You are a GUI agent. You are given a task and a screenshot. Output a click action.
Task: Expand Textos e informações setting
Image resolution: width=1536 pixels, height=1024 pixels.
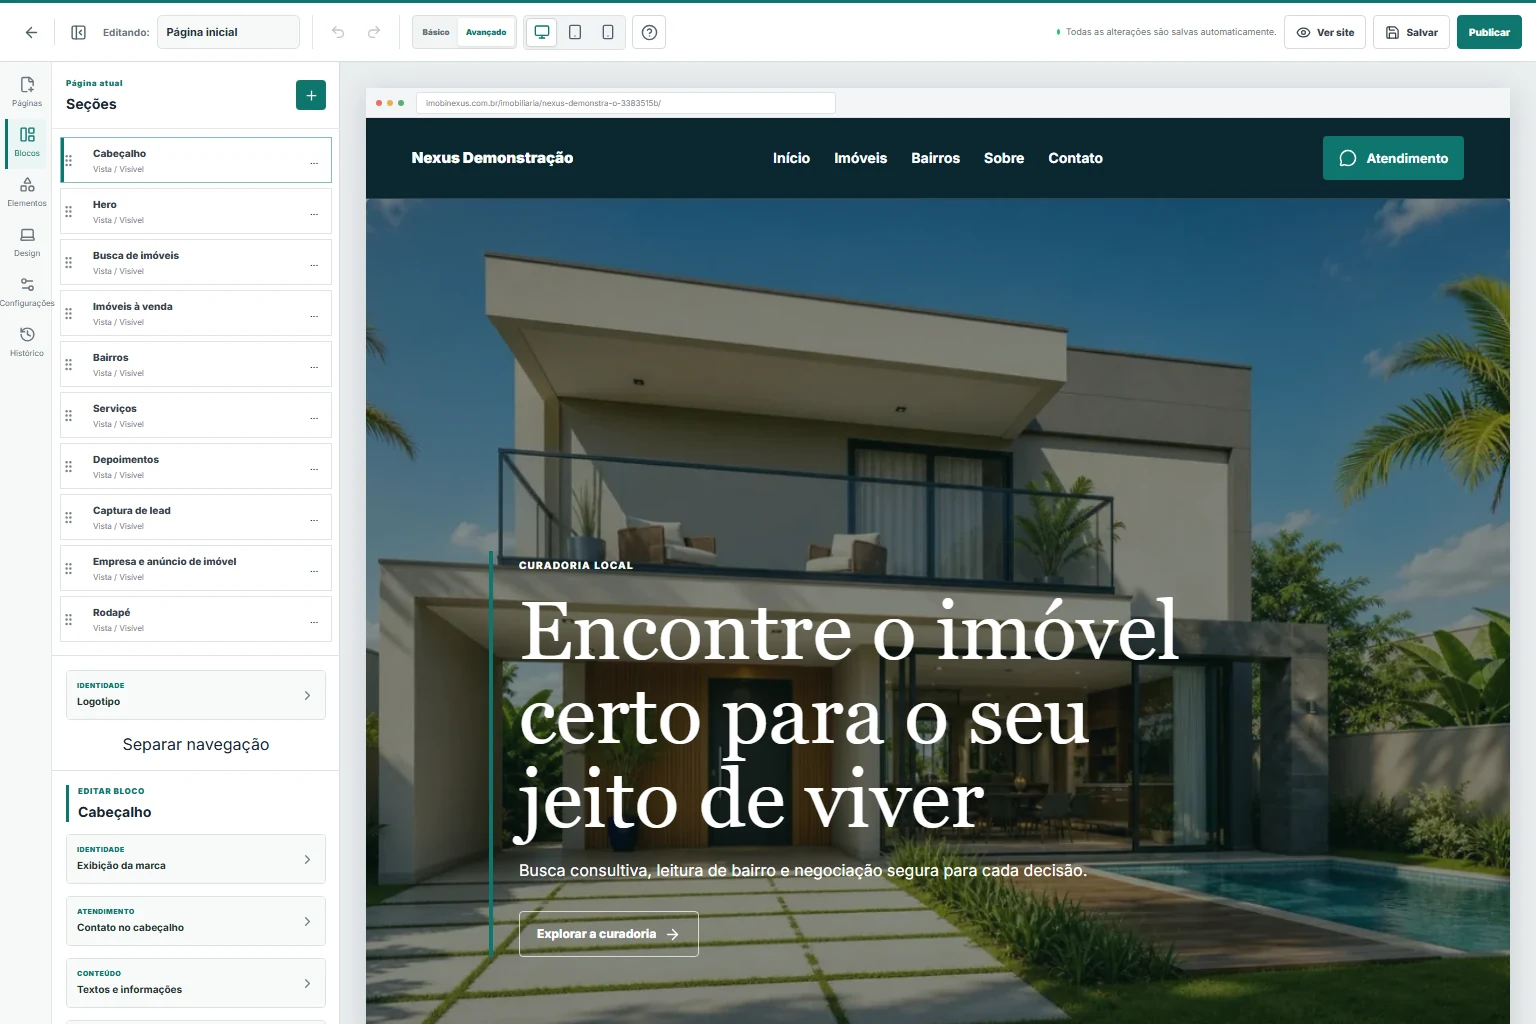(196, 983)
